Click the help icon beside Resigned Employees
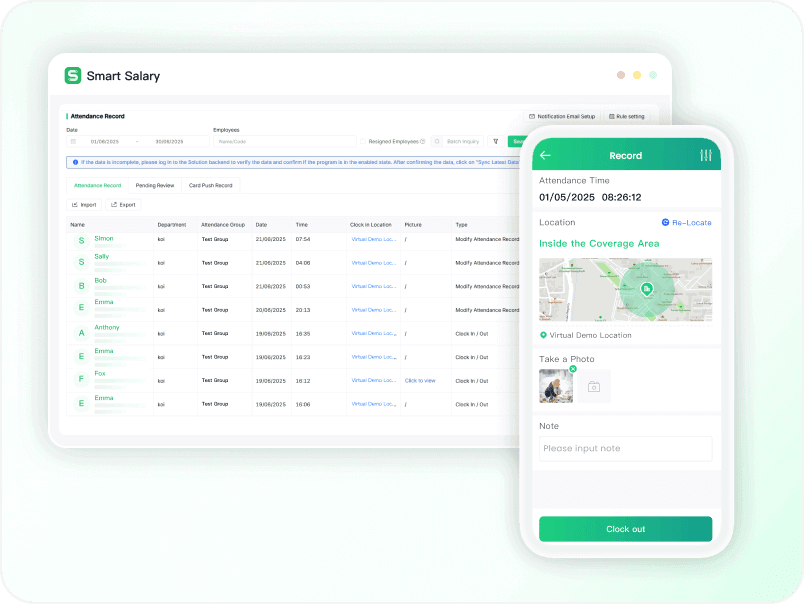Image resolution: width=804 pixels, height=604 pixels. [423, 142]
